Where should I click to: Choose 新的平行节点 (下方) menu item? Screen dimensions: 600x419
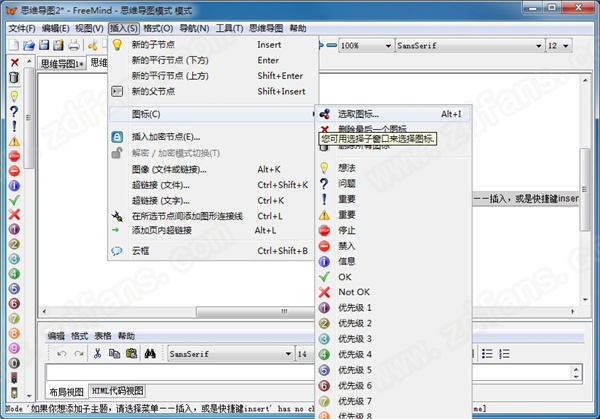coord(213,60)
